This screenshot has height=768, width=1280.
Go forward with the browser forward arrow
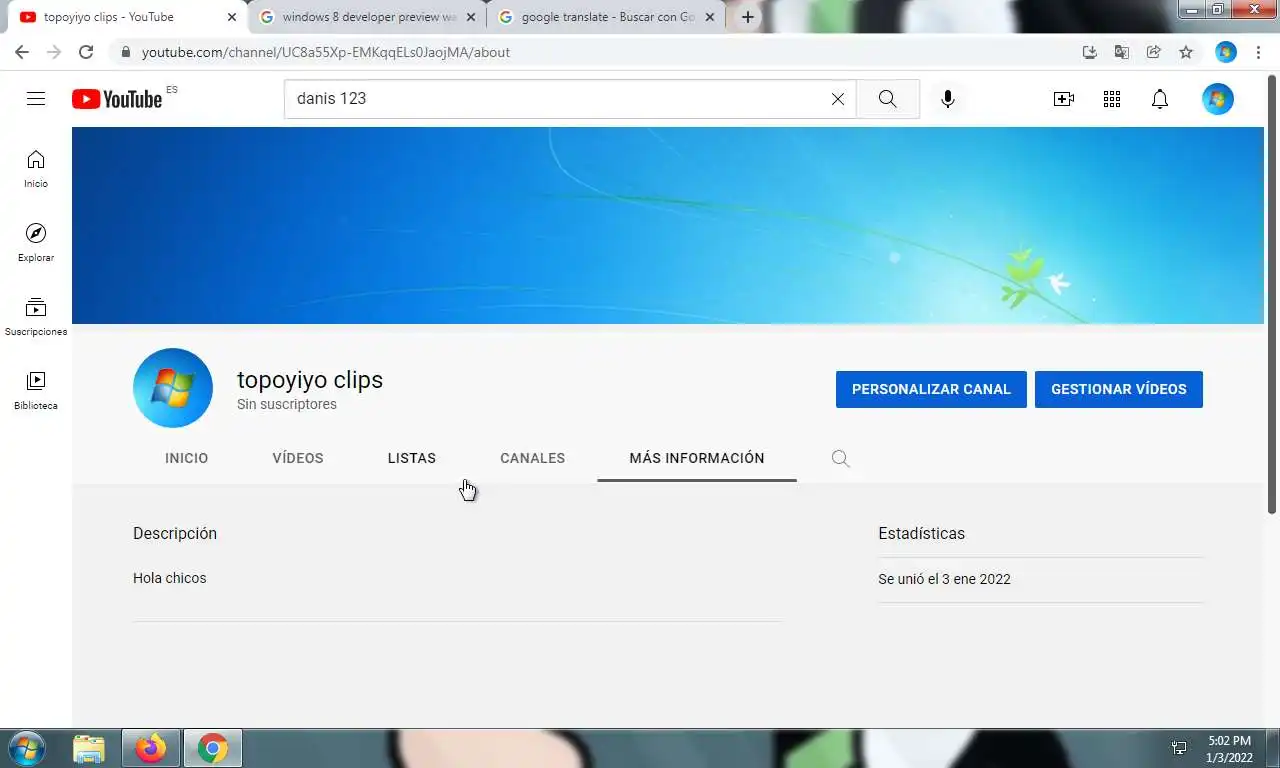(x=54, y=52)
